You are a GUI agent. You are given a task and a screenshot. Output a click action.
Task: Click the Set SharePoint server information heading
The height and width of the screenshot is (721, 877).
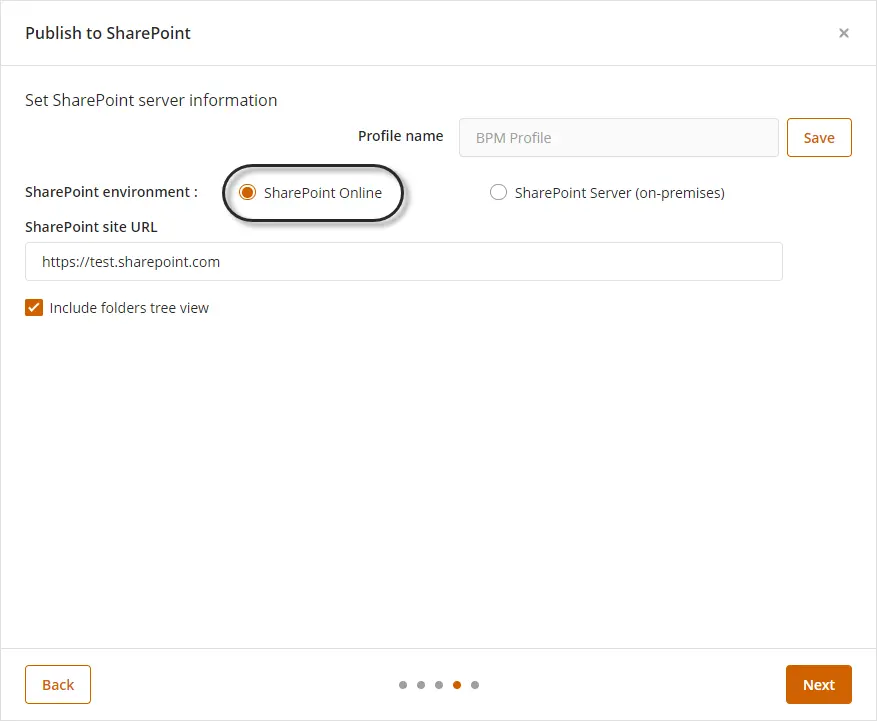click(151, 100)
